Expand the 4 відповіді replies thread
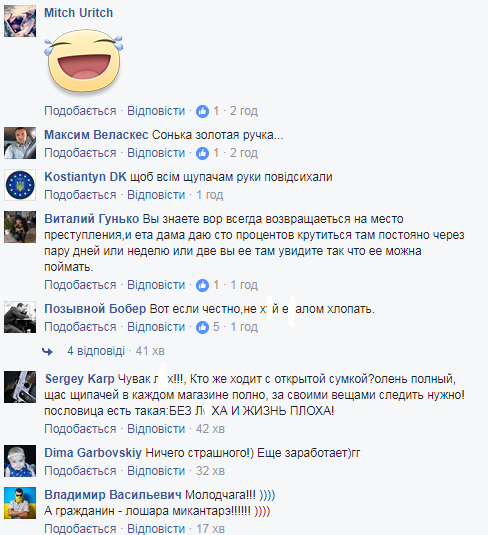Viewport: 488px width, 535px height. tap(96, 351)
